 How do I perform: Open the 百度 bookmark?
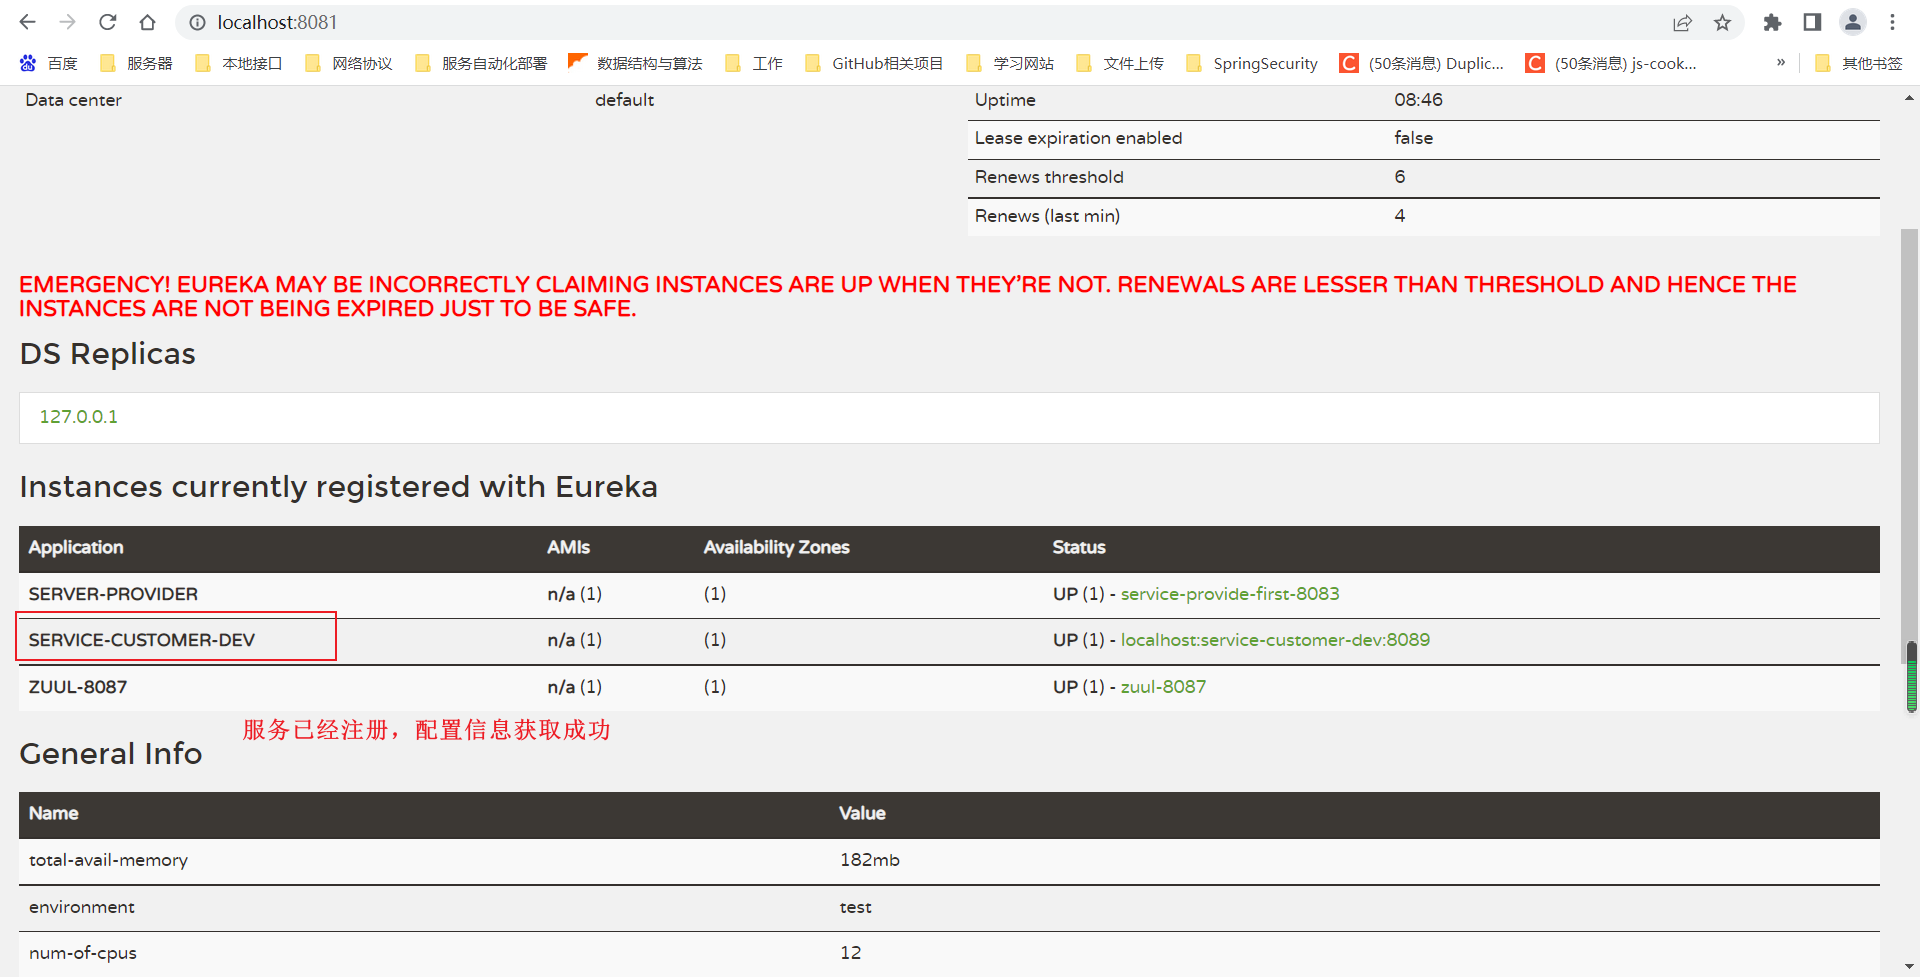coord(48,63)
